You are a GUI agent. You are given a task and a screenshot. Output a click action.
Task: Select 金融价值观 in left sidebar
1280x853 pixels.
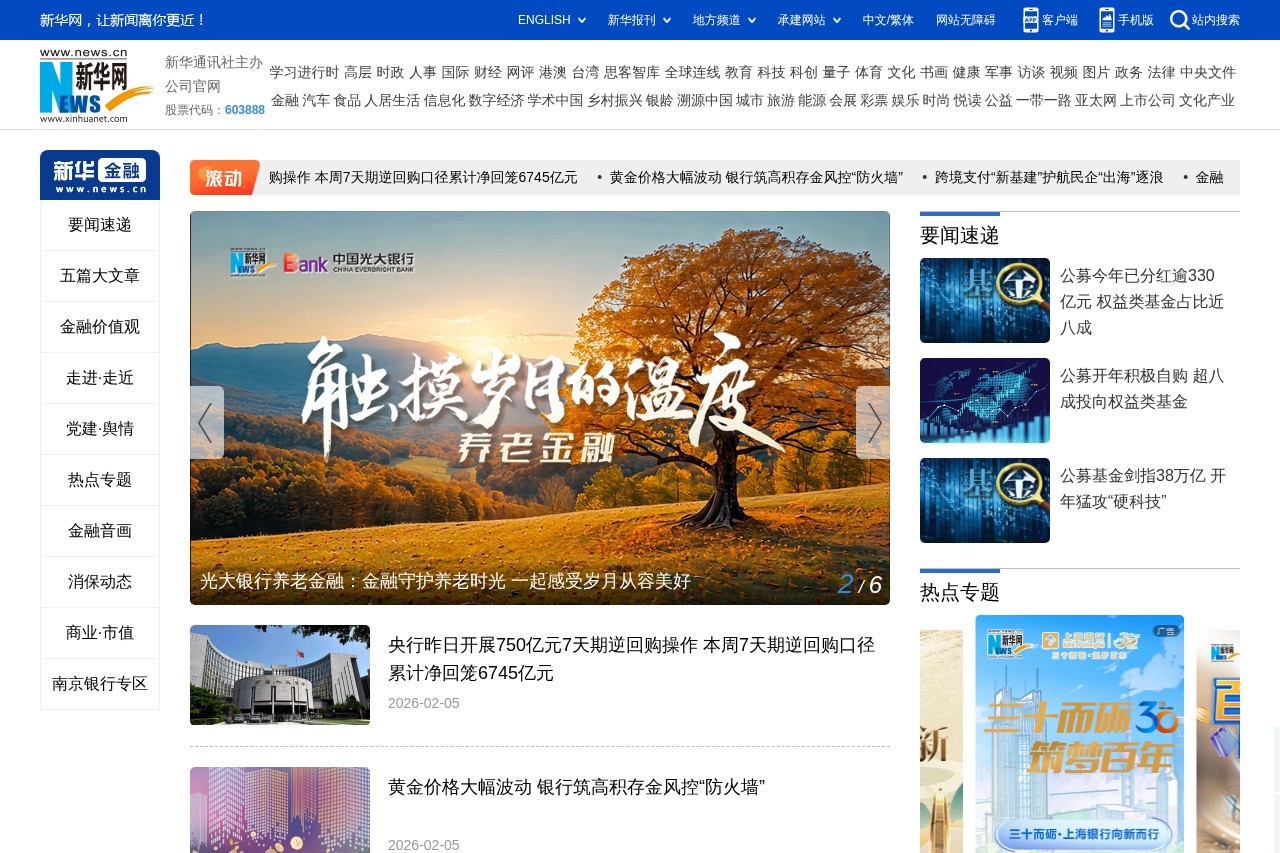click(x=100, y=327)
